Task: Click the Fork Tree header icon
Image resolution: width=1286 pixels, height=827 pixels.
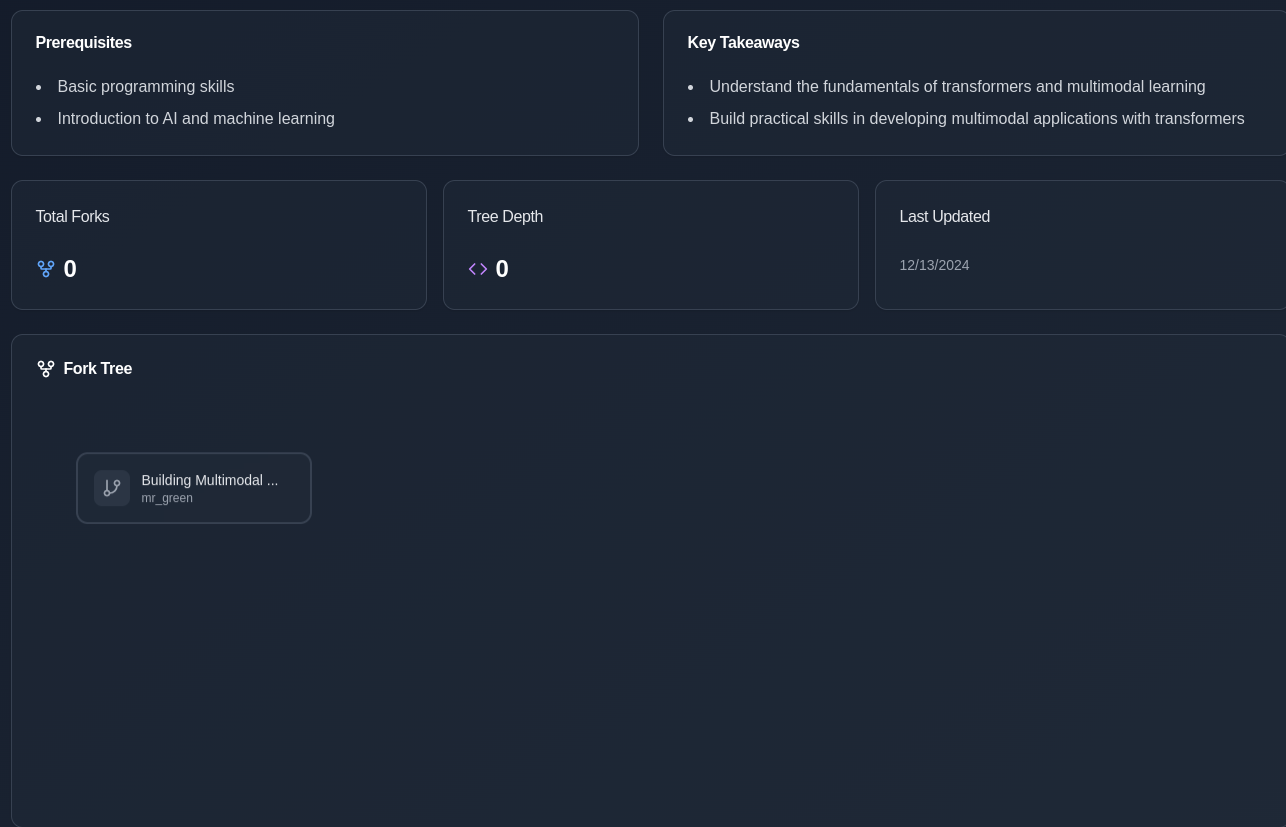Action: click(46, 369)
